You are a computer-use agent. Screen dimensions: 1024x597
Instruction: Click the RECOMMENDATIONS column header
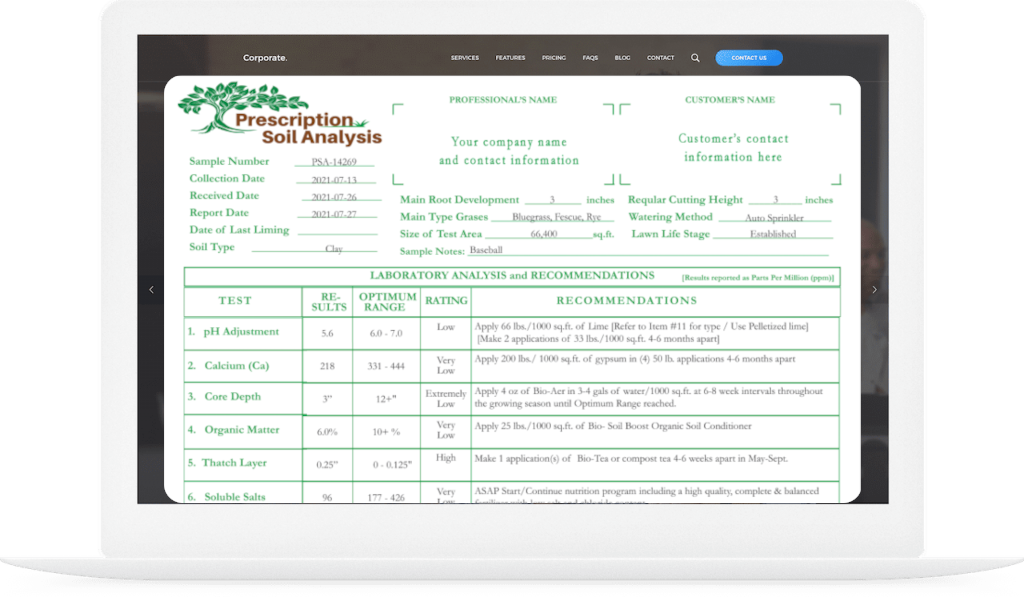coord(627,300)
